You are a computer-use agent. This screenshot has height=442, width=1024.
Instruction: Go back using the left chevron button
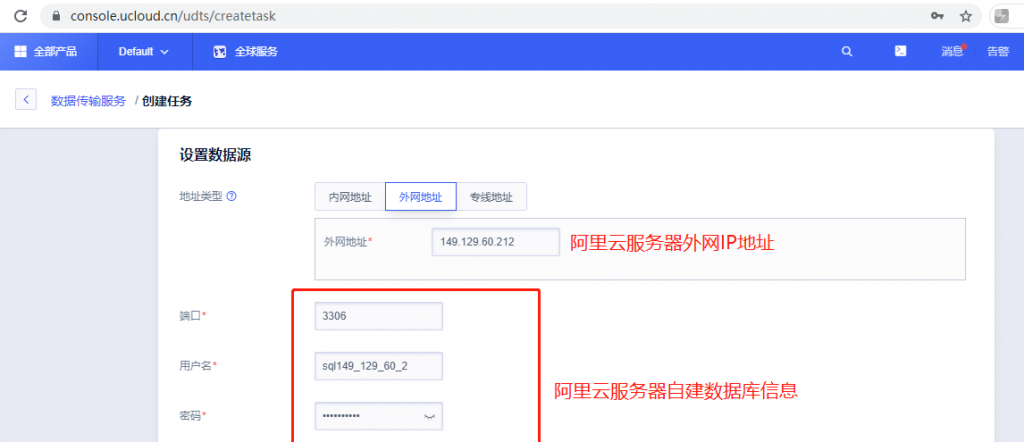(25, 99)
